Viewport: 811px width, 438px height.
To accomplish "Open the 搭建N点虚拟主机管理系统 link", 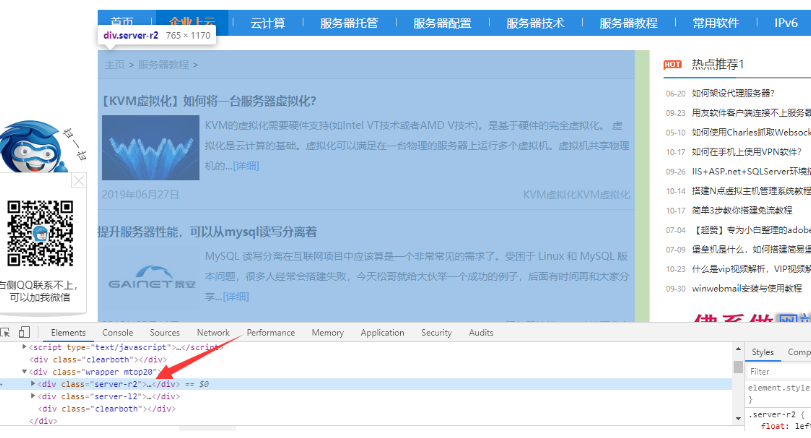I will (x=751, y=191).
